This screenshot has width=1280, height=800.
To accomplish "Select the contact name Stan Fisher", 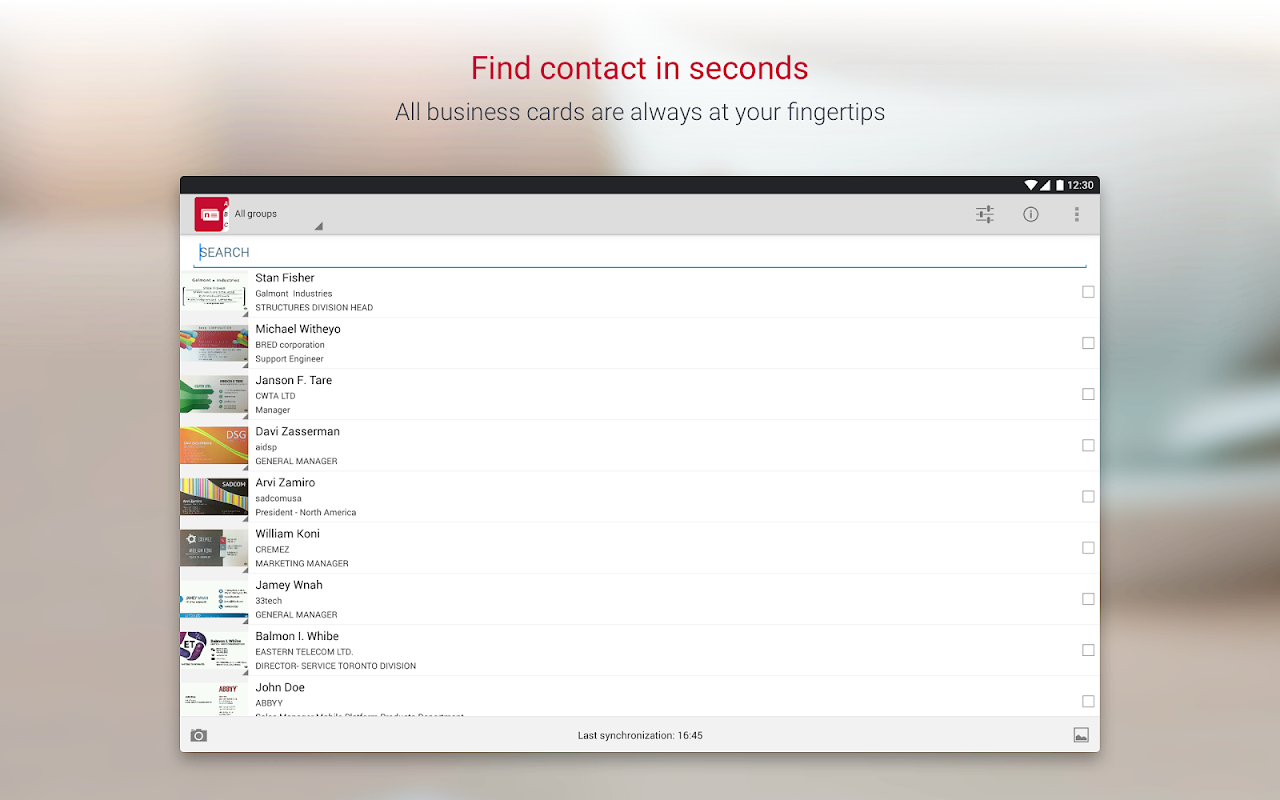I will click(285, 278).
